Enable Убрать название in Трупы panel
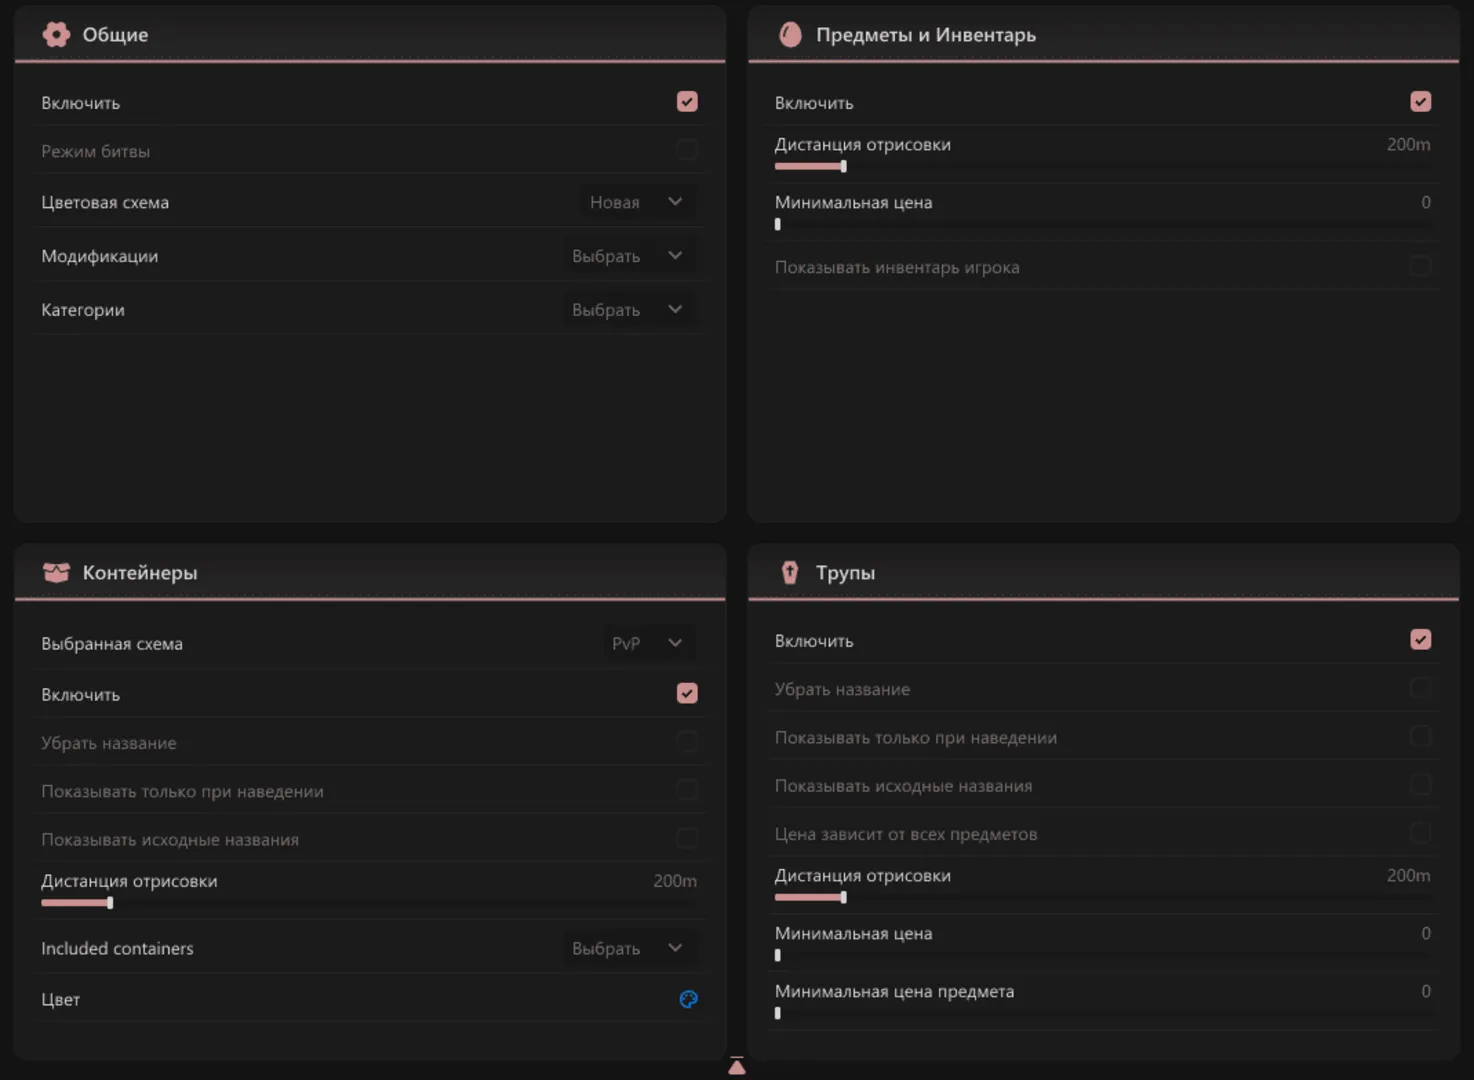Screen dimensions: 1474x1080 1420,689
